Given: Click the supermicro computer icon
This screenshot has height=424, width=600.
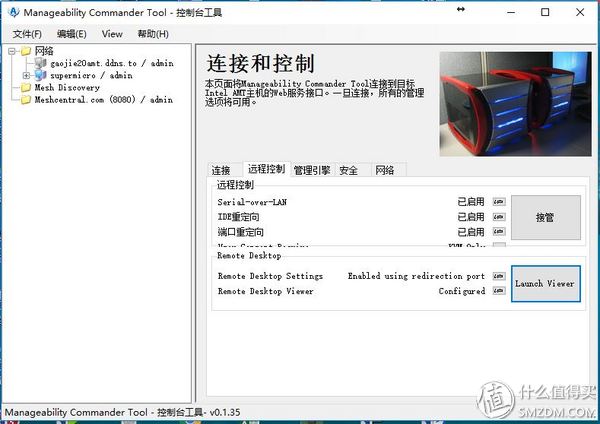Looking at the screenshot, I should [40, 75].
